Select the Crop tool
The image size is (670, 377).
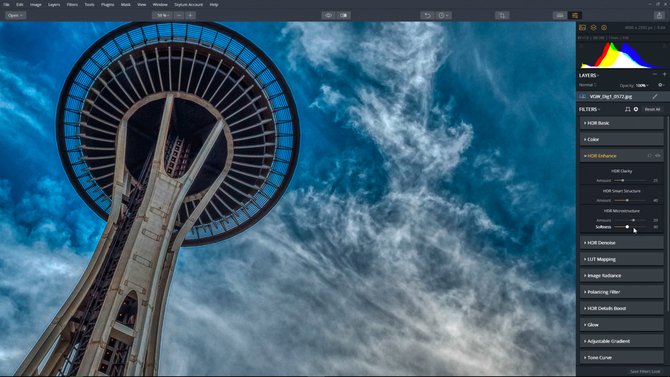[x=502, y=15]
